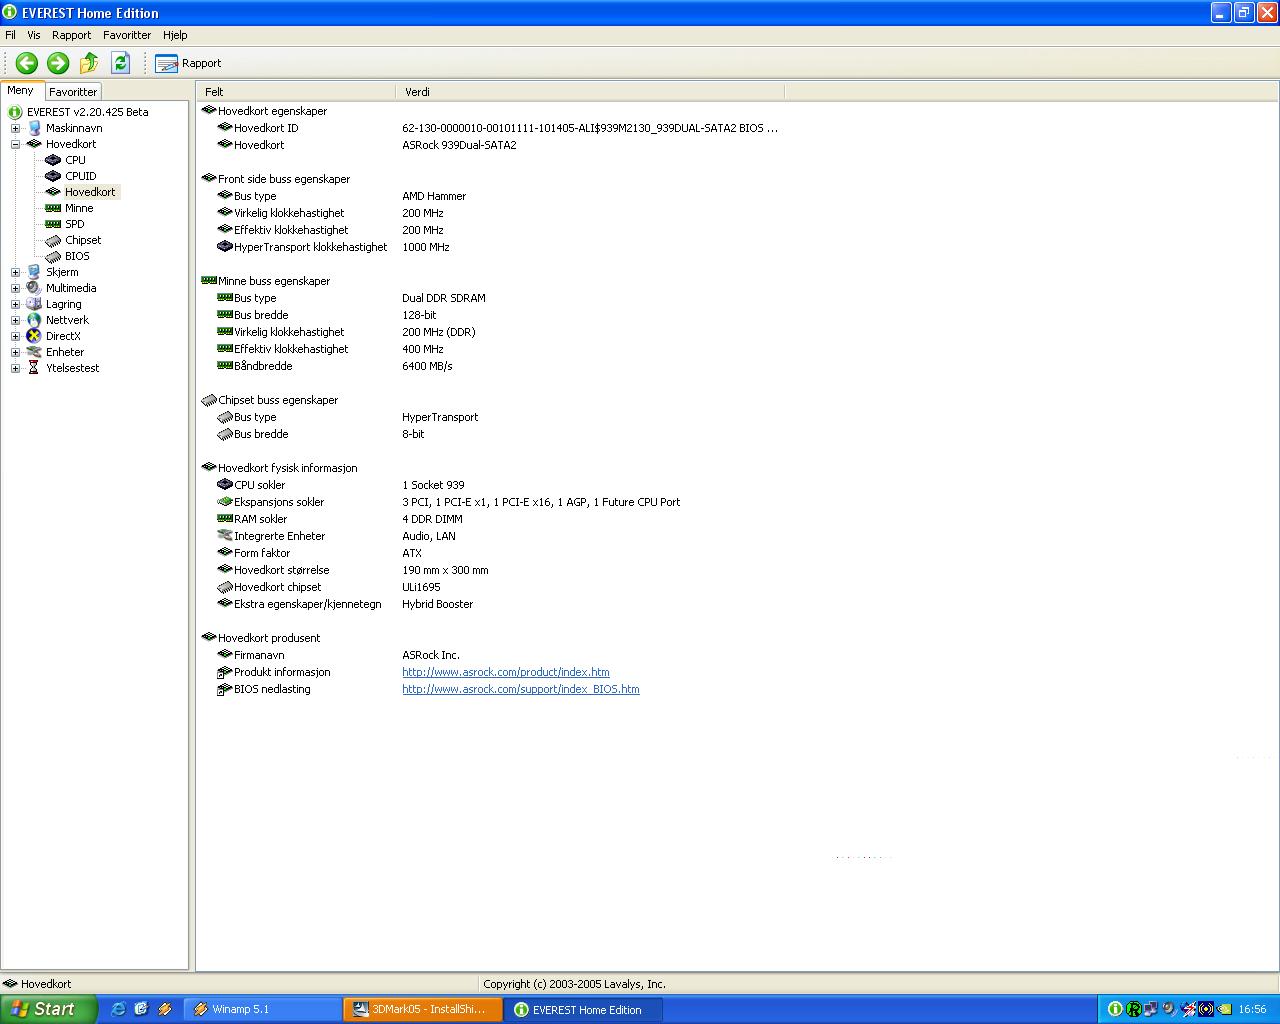Open the Favoritter menu in the menu bar
The width and height of the screenshot is (1280, 1024).
click(127, 35)
